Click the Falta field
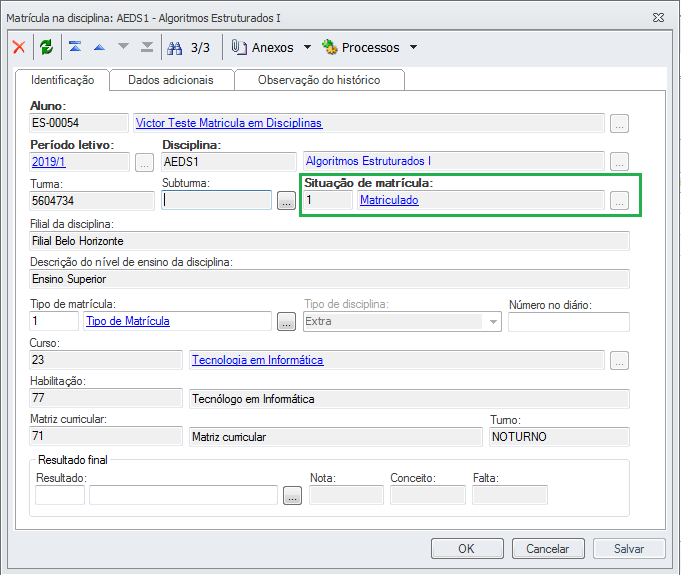 click(510, 495)
